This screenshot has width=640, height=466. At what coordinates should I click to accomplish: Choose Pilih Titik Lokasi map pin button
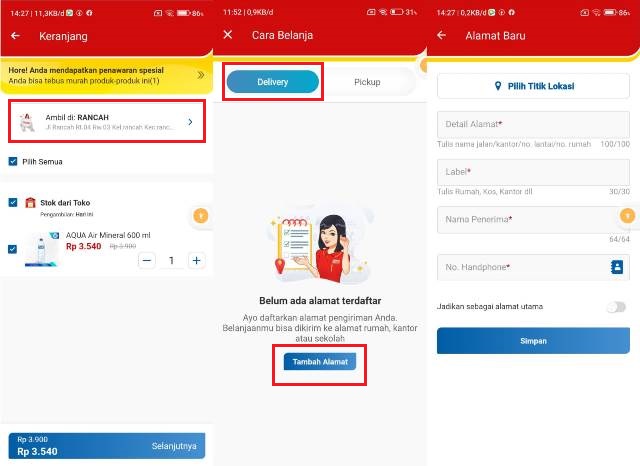[533, 86]
